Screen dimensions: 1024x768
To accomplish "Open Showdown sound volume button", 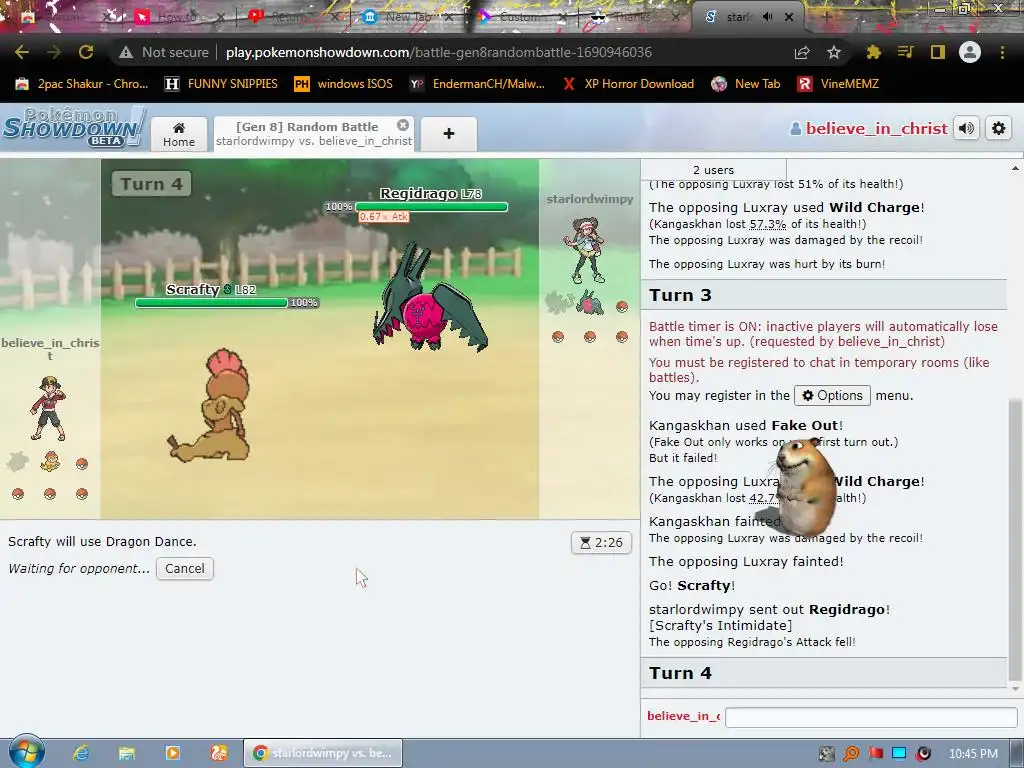I will point(967,128).
